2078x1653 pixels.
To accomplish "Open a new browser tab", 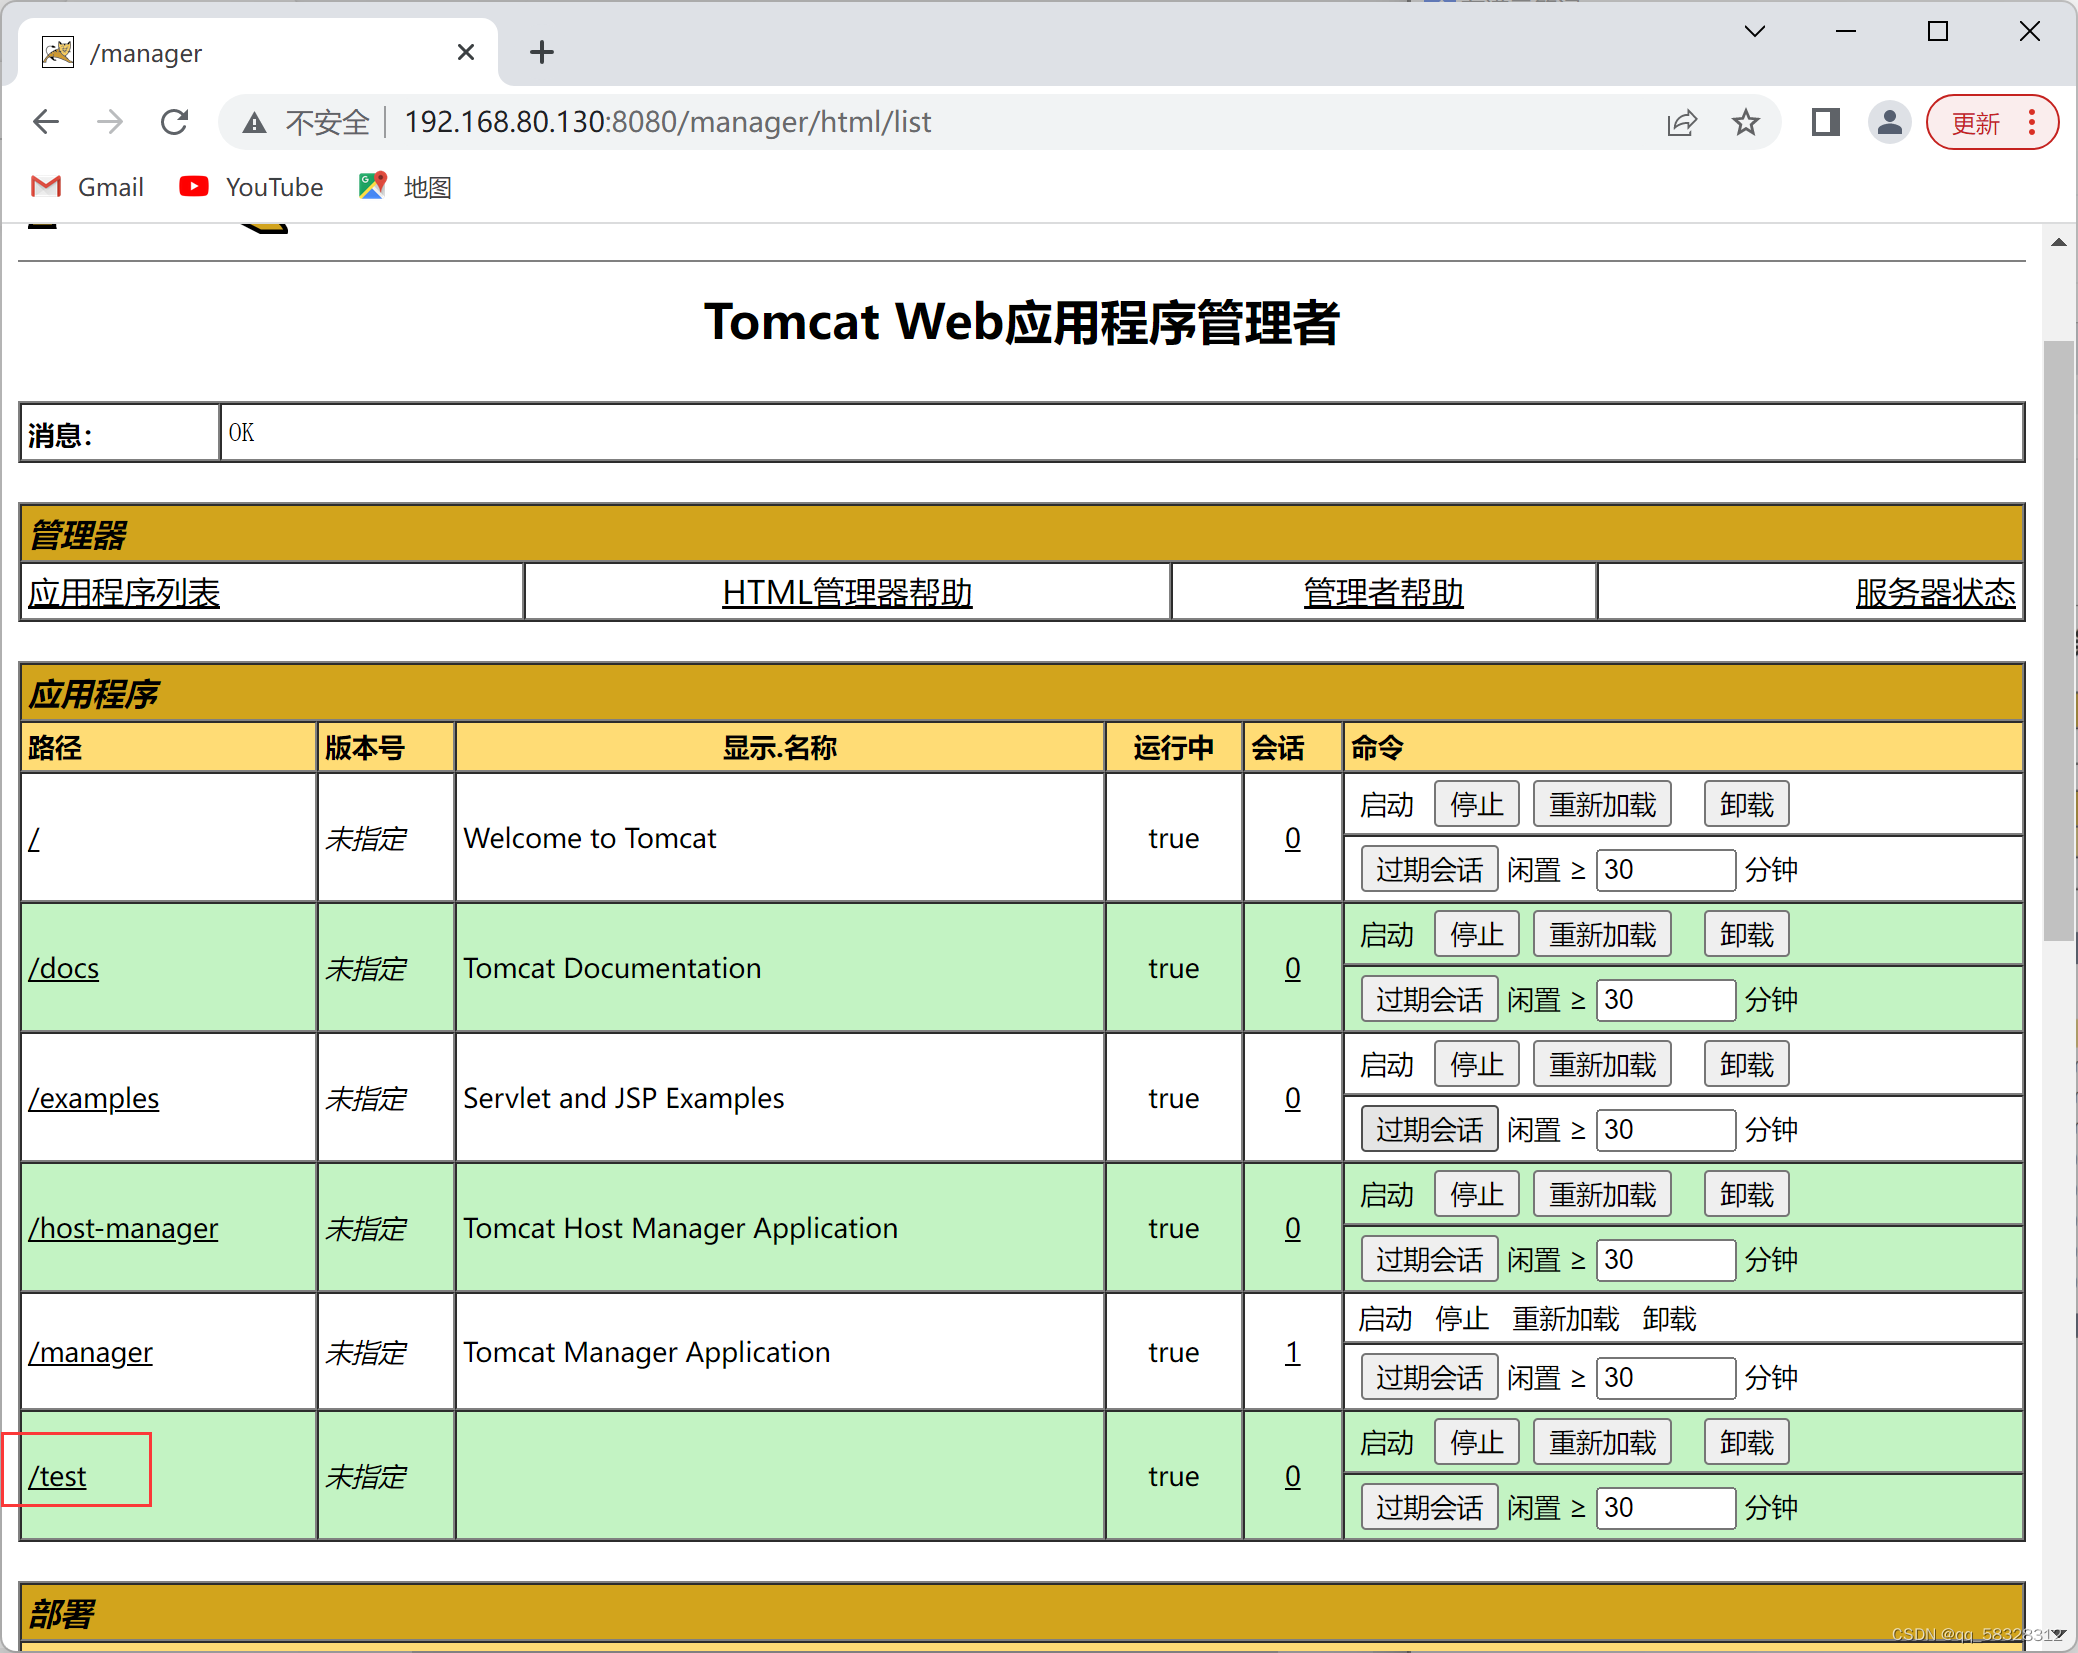I will click(x=542, y=52).
